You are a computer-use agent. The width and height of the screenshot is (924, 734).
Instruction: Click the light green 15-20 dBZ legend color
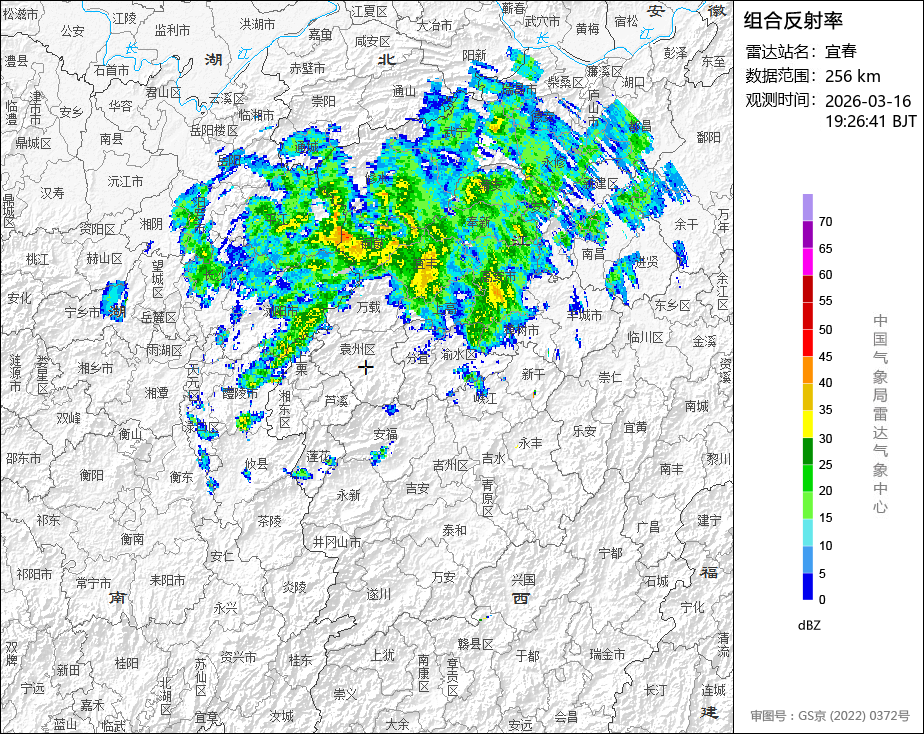(807, 505)
